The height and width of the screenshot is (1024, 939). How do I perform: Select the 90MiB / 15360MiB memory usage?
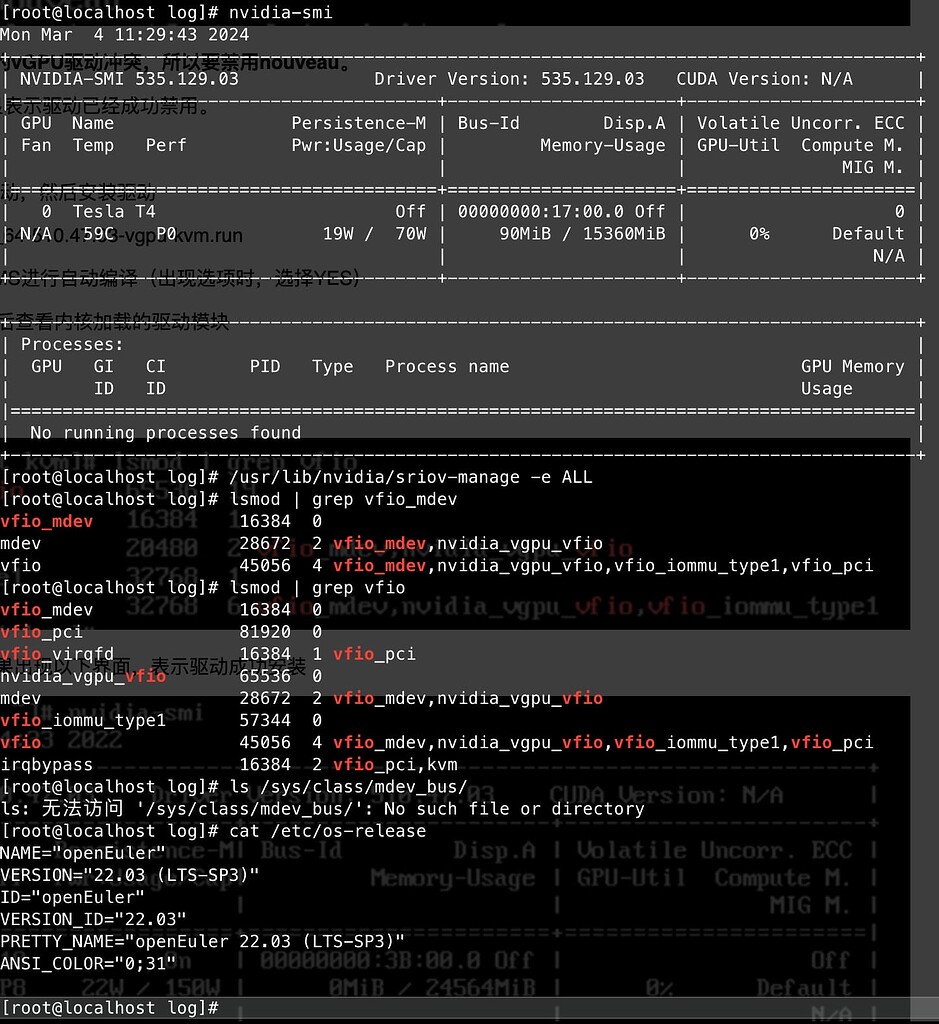point(582,234)
